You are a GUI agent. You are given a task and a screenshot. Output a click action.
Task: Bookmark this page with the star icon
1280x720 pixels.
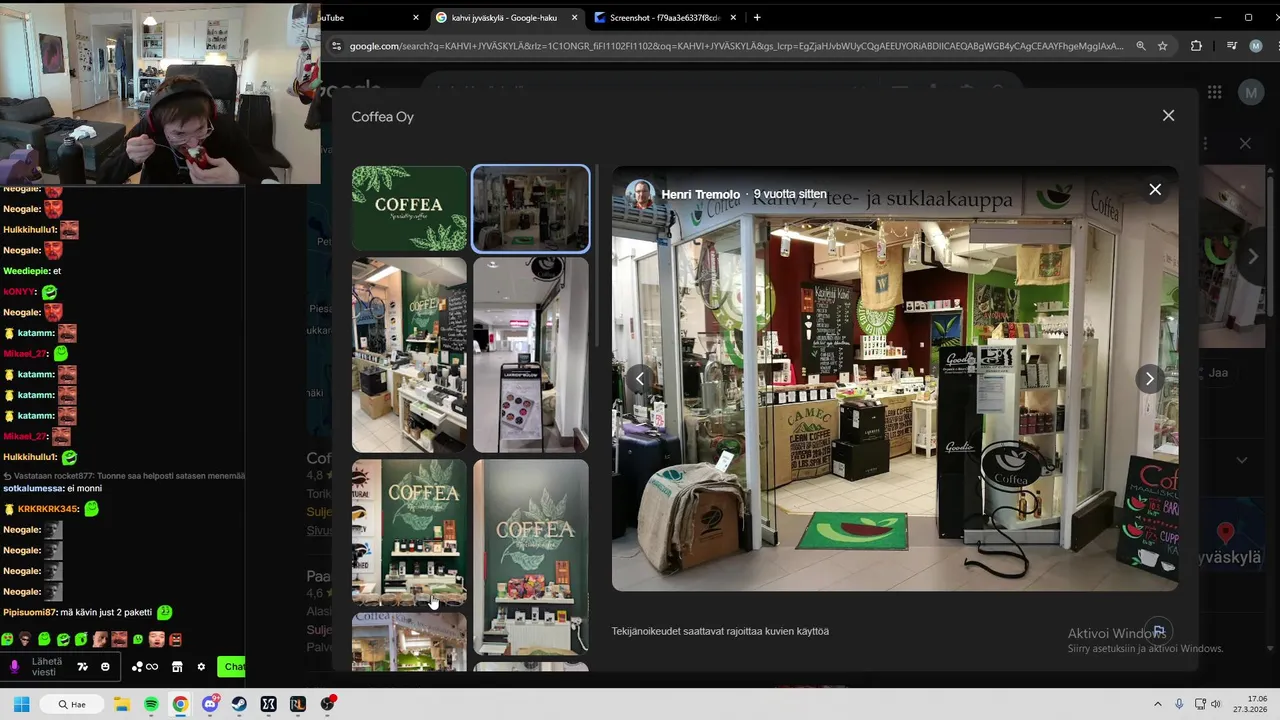[x=1163, y=46]
